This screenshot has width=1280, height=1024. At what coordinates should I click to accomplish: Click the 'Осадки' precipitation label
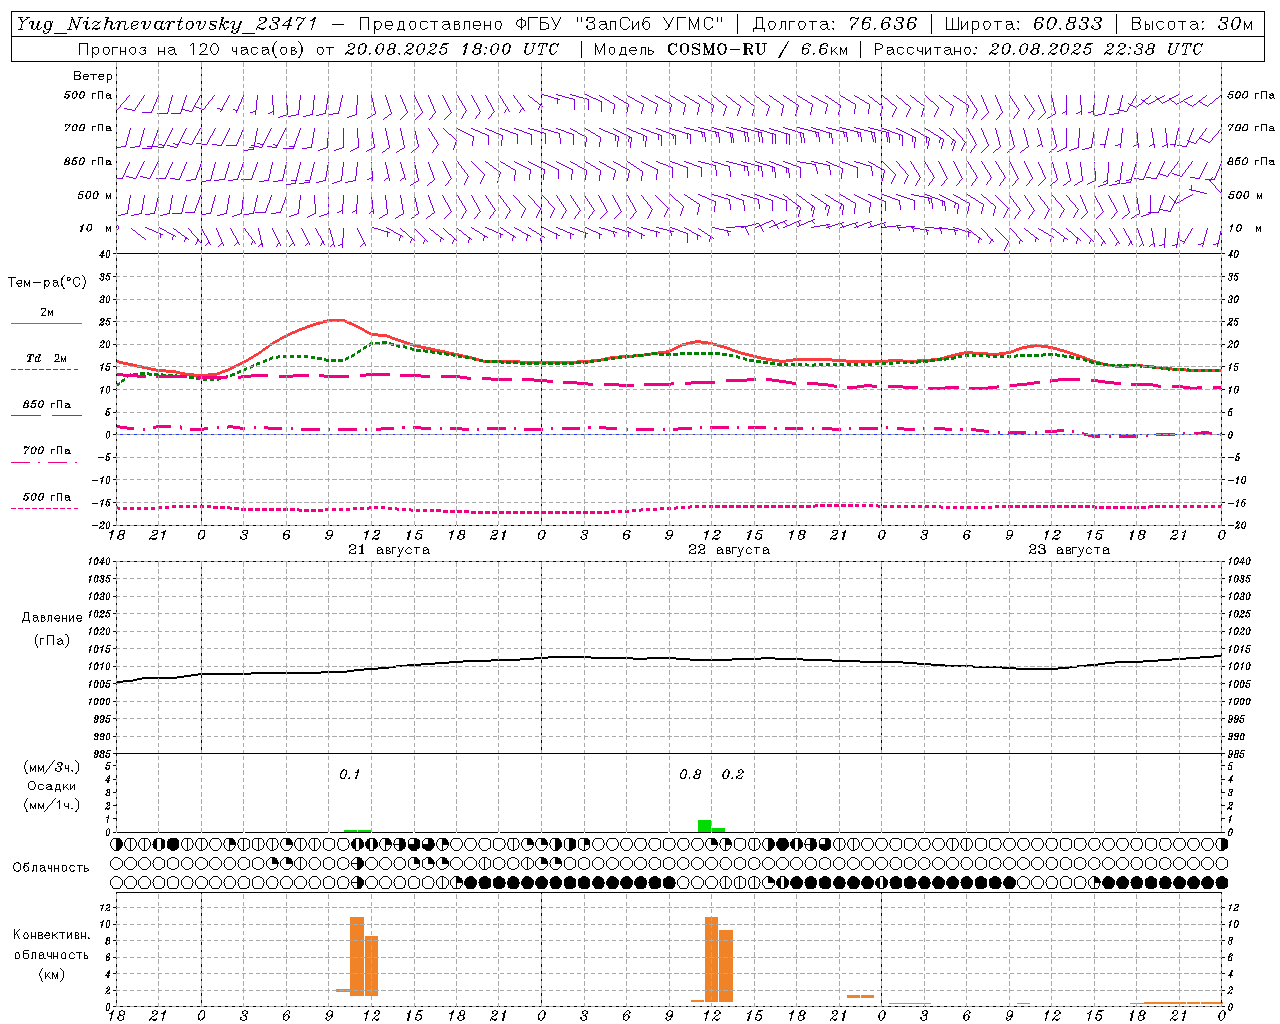click(x=52, y=786)
